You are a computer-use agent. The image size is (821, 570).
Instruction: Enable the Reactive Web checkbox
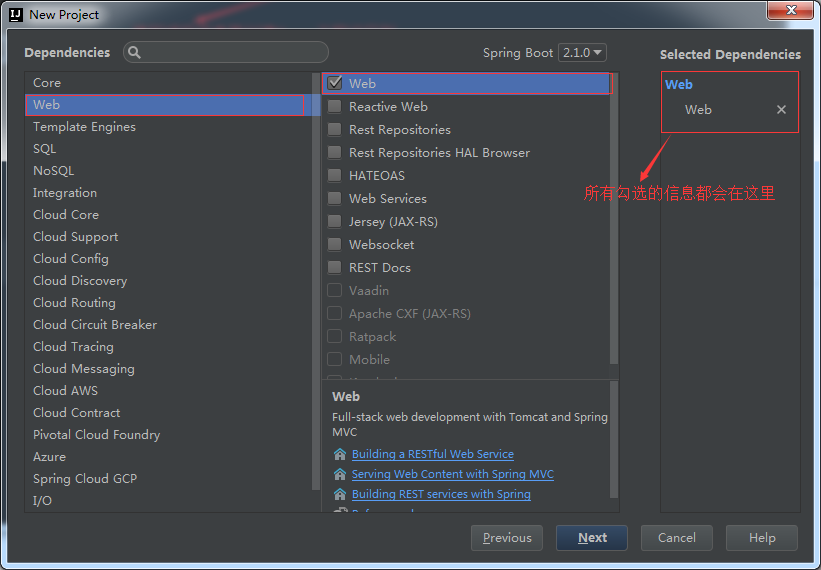coord(335,107)
